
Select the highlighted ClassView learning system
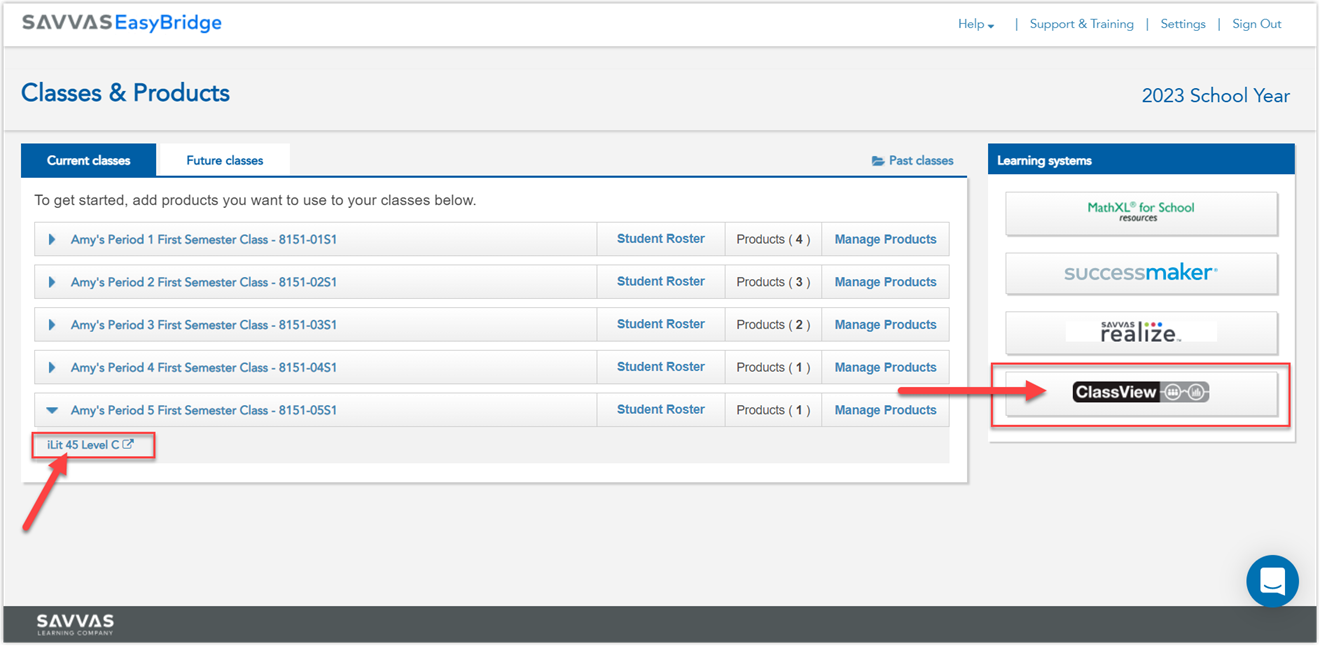[x=1140, y=392]
